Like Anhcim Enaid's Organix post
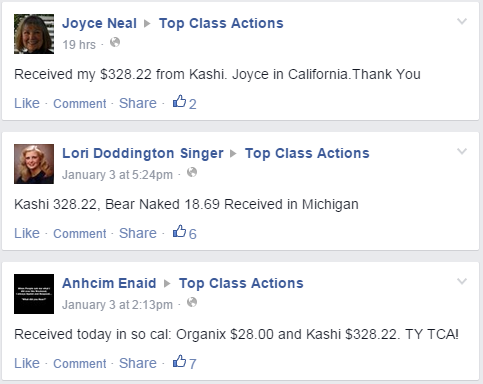Screen dimensions: 483x384 click(x=27, y=363)
